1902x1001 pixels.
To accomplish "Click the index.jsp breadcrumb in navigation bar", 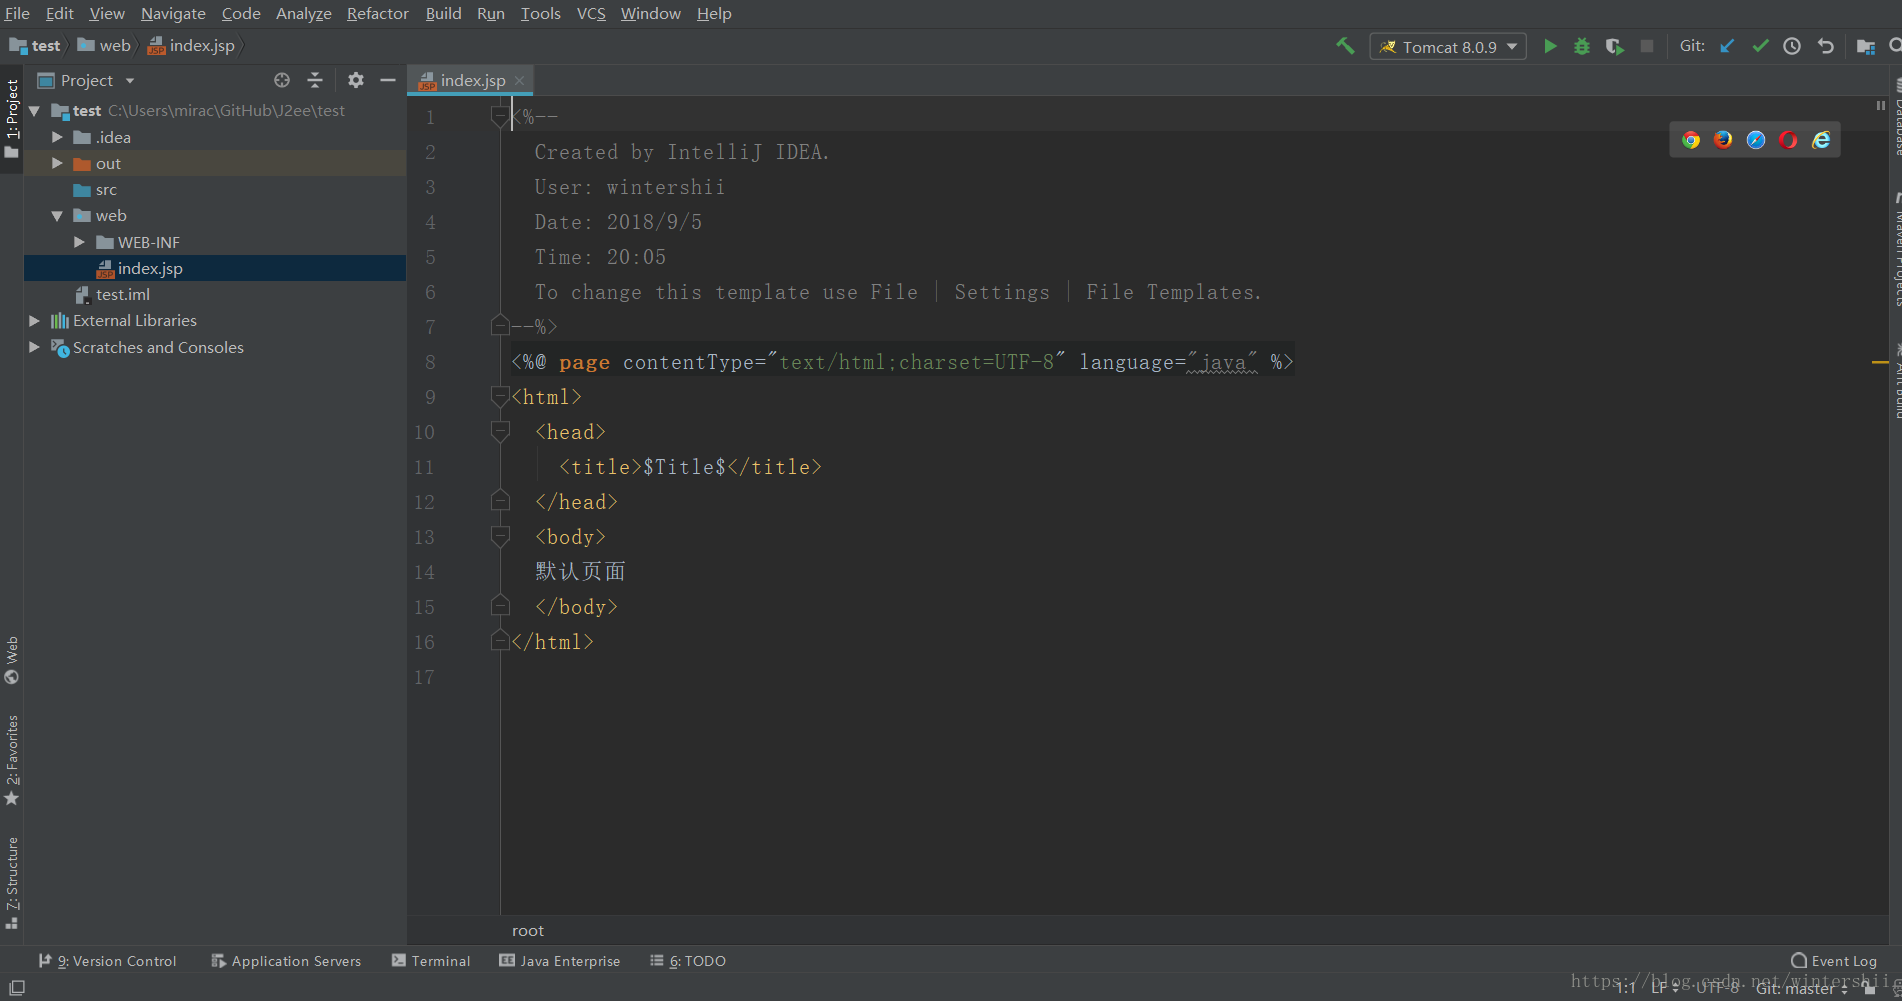I will pyautogui.click(x=192, y=46).
